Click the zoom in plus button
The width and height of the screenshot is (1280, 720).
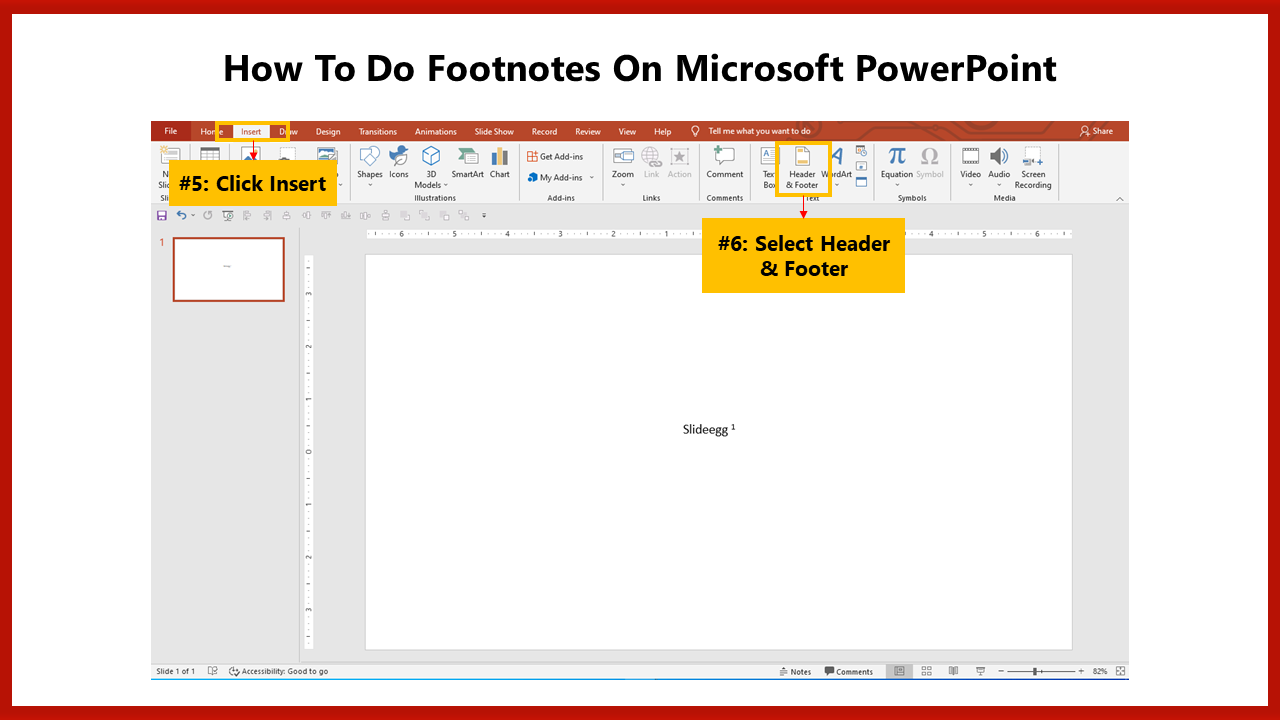(1081, 671)
